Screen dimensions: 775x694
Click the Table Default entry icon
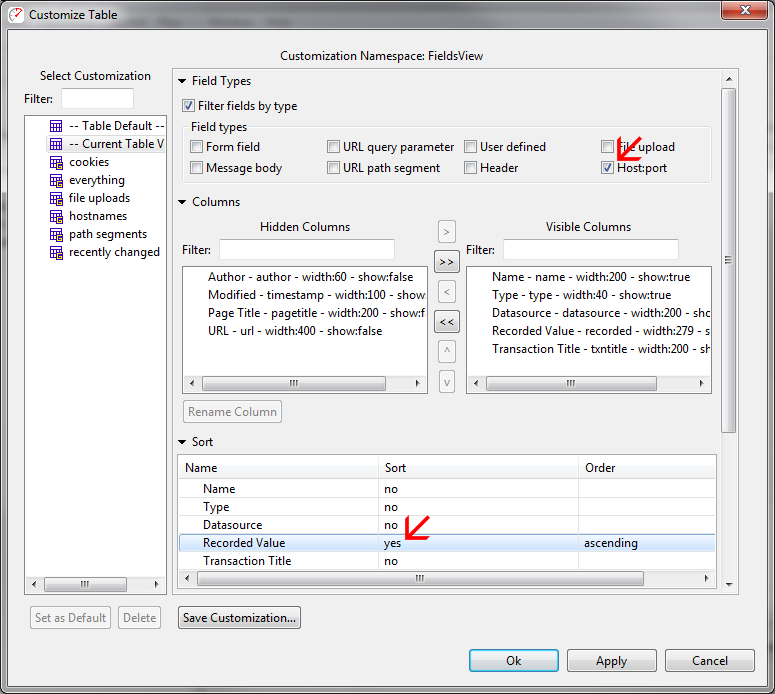click(56, 126)
